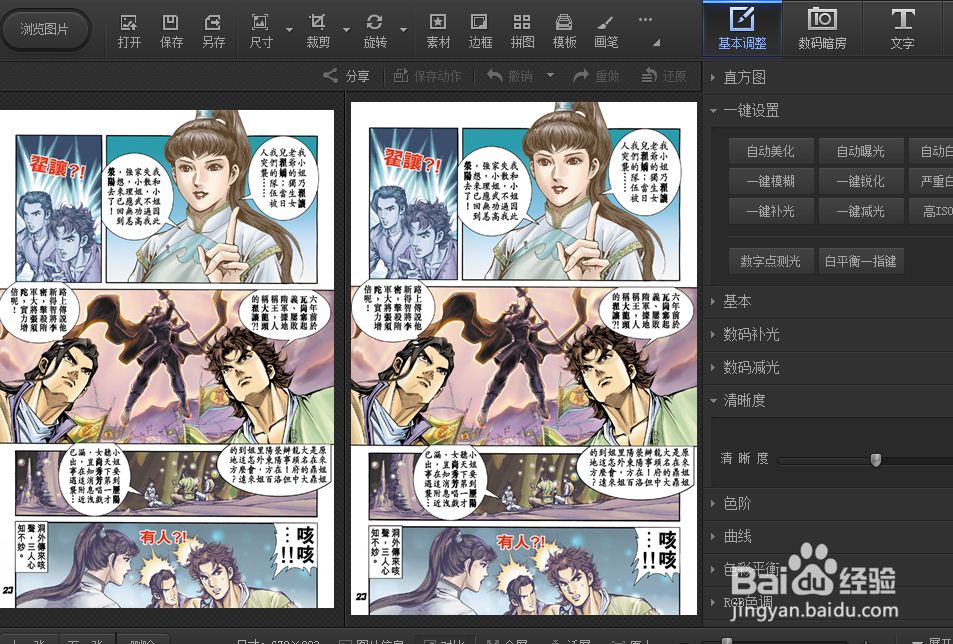Apply 一键锐化 sharpen preset
The width and height of the screenshot is (953, 644).
pyautogui.click(x=861, y=181)
